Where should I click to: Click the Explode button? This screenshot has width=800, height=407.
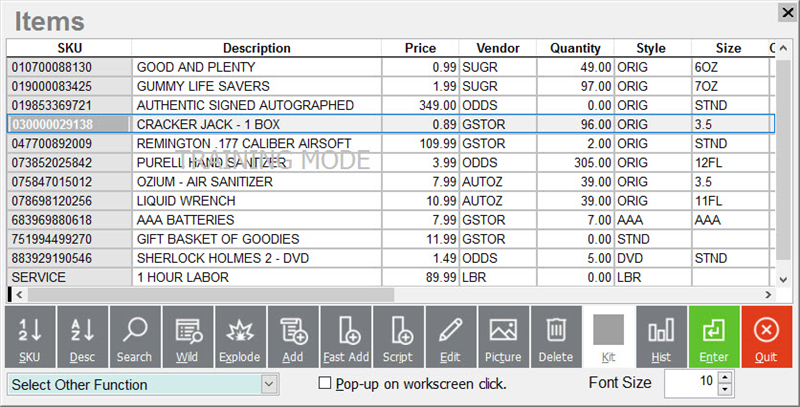(x=240, y=337)
